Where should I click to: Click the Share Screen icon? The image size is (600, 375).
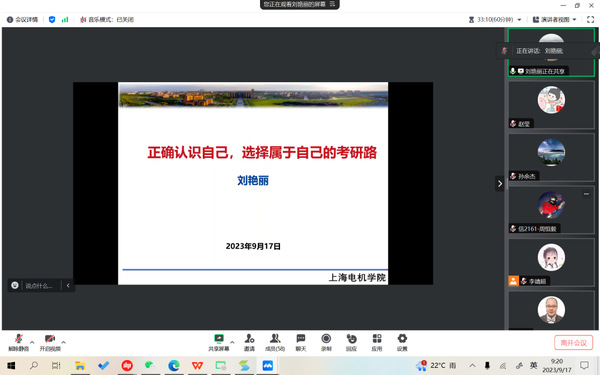click(x=218, y=342)
